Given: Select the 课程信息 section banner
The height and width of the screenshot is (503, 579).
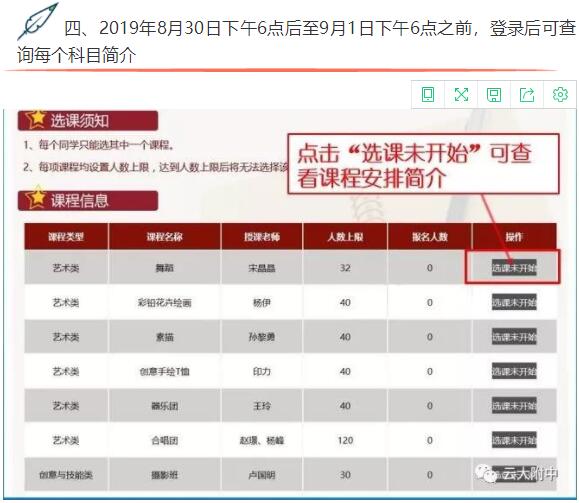Looking at the screenshot, I should click(88, 200).
